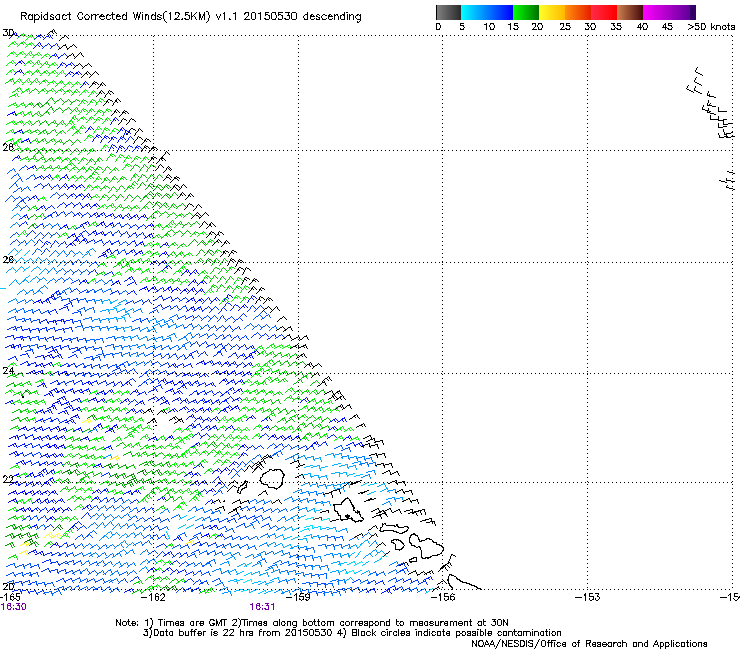Click the latitude label 24
The image size is (740, 650).
point(8,371)
